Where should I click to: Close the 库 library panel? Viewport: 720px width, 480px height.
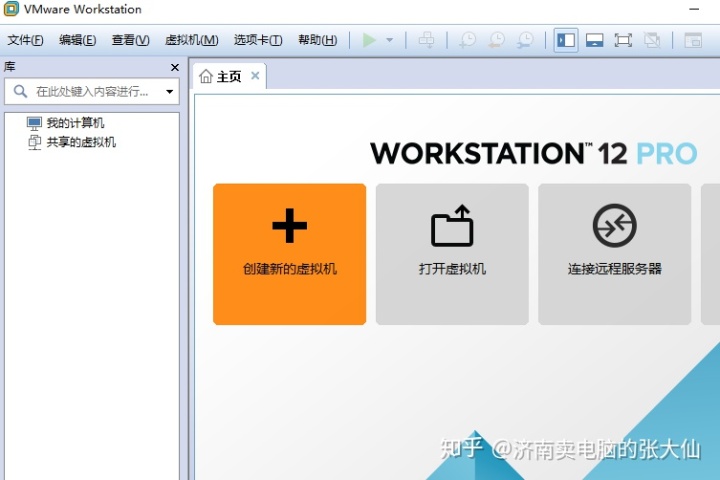175,68
